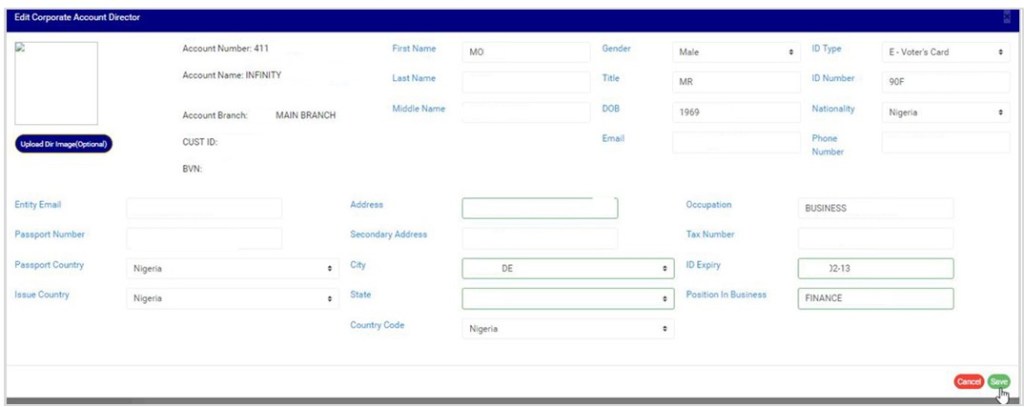The width and height of the screenshot is (1024, 407).
Task: Click the Email input box
Action: pyautogui.click(x=736, y=142)
